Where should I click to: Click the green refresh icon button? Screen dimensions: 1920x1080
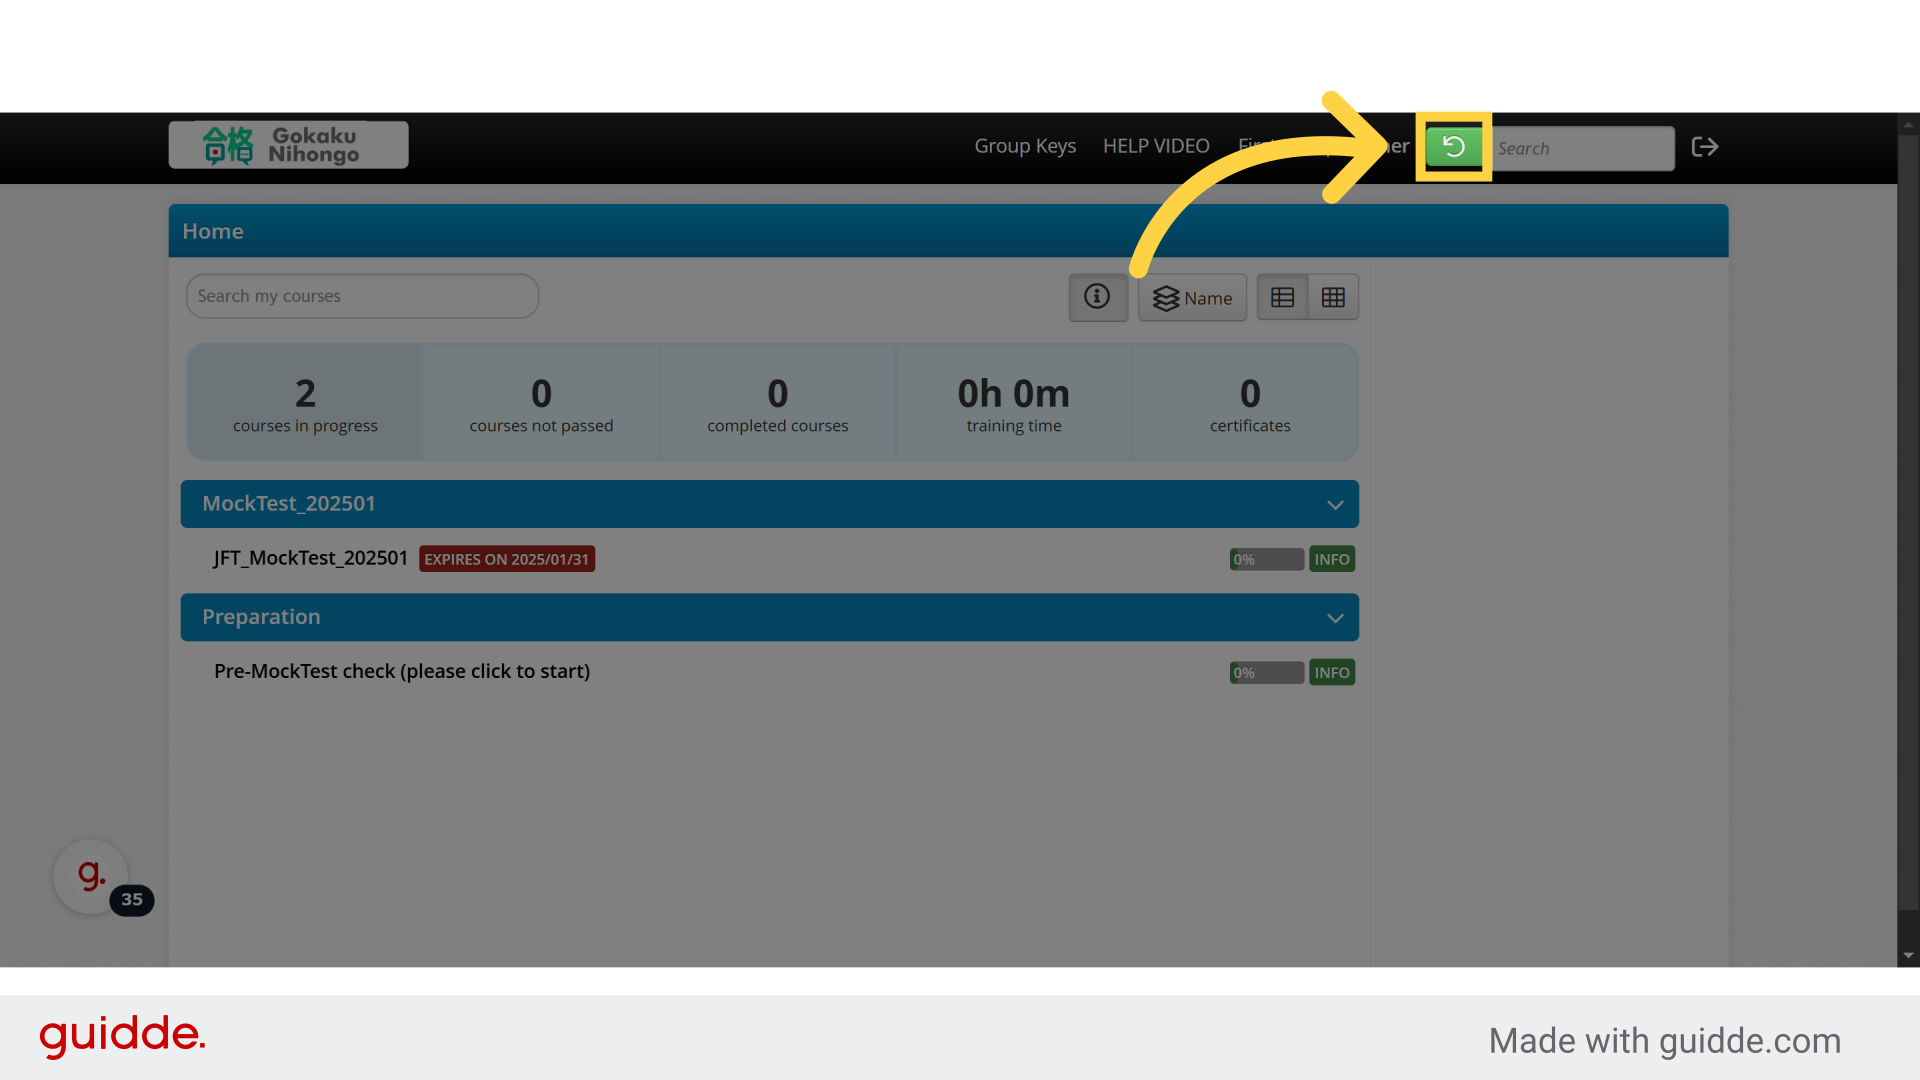tap(1453, 147)
